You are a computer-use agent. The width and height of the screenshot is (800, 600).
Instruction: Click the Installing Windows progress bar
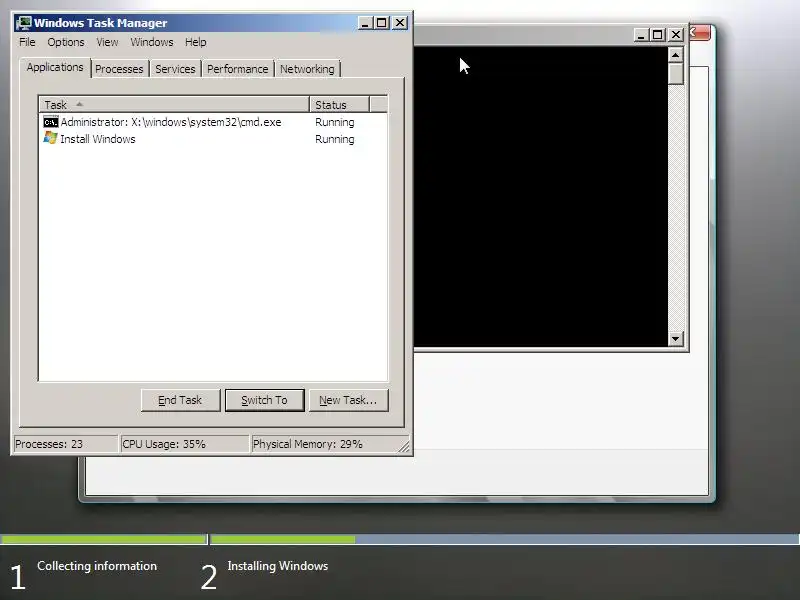[505, 539]
